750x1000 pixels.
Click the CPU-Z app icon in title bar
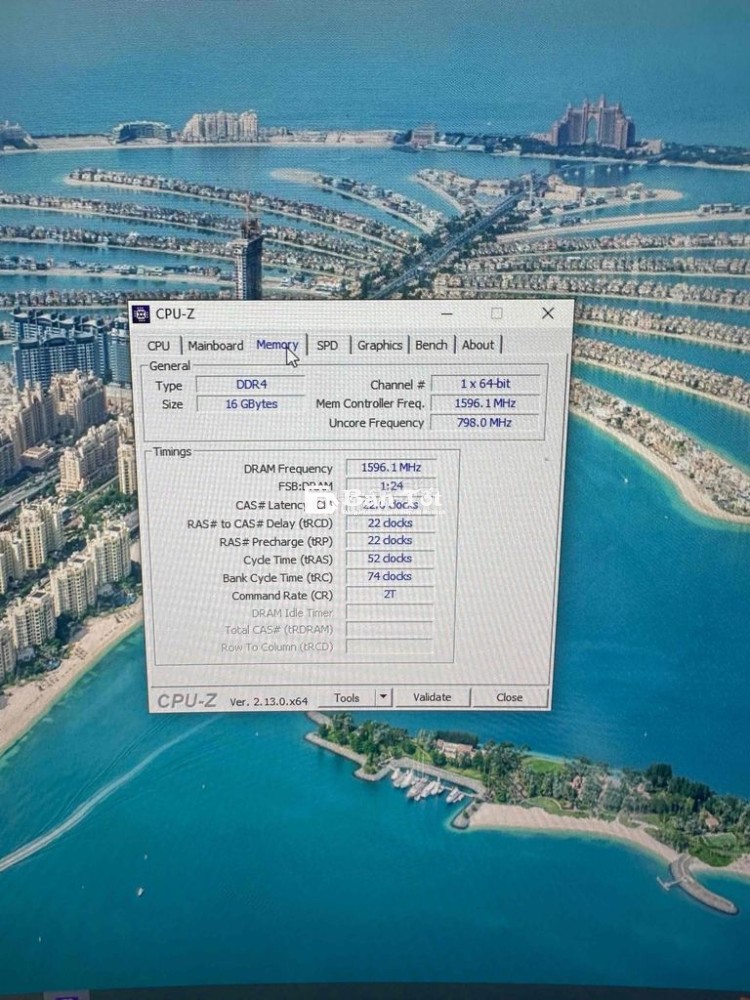[x=140, y=314]
